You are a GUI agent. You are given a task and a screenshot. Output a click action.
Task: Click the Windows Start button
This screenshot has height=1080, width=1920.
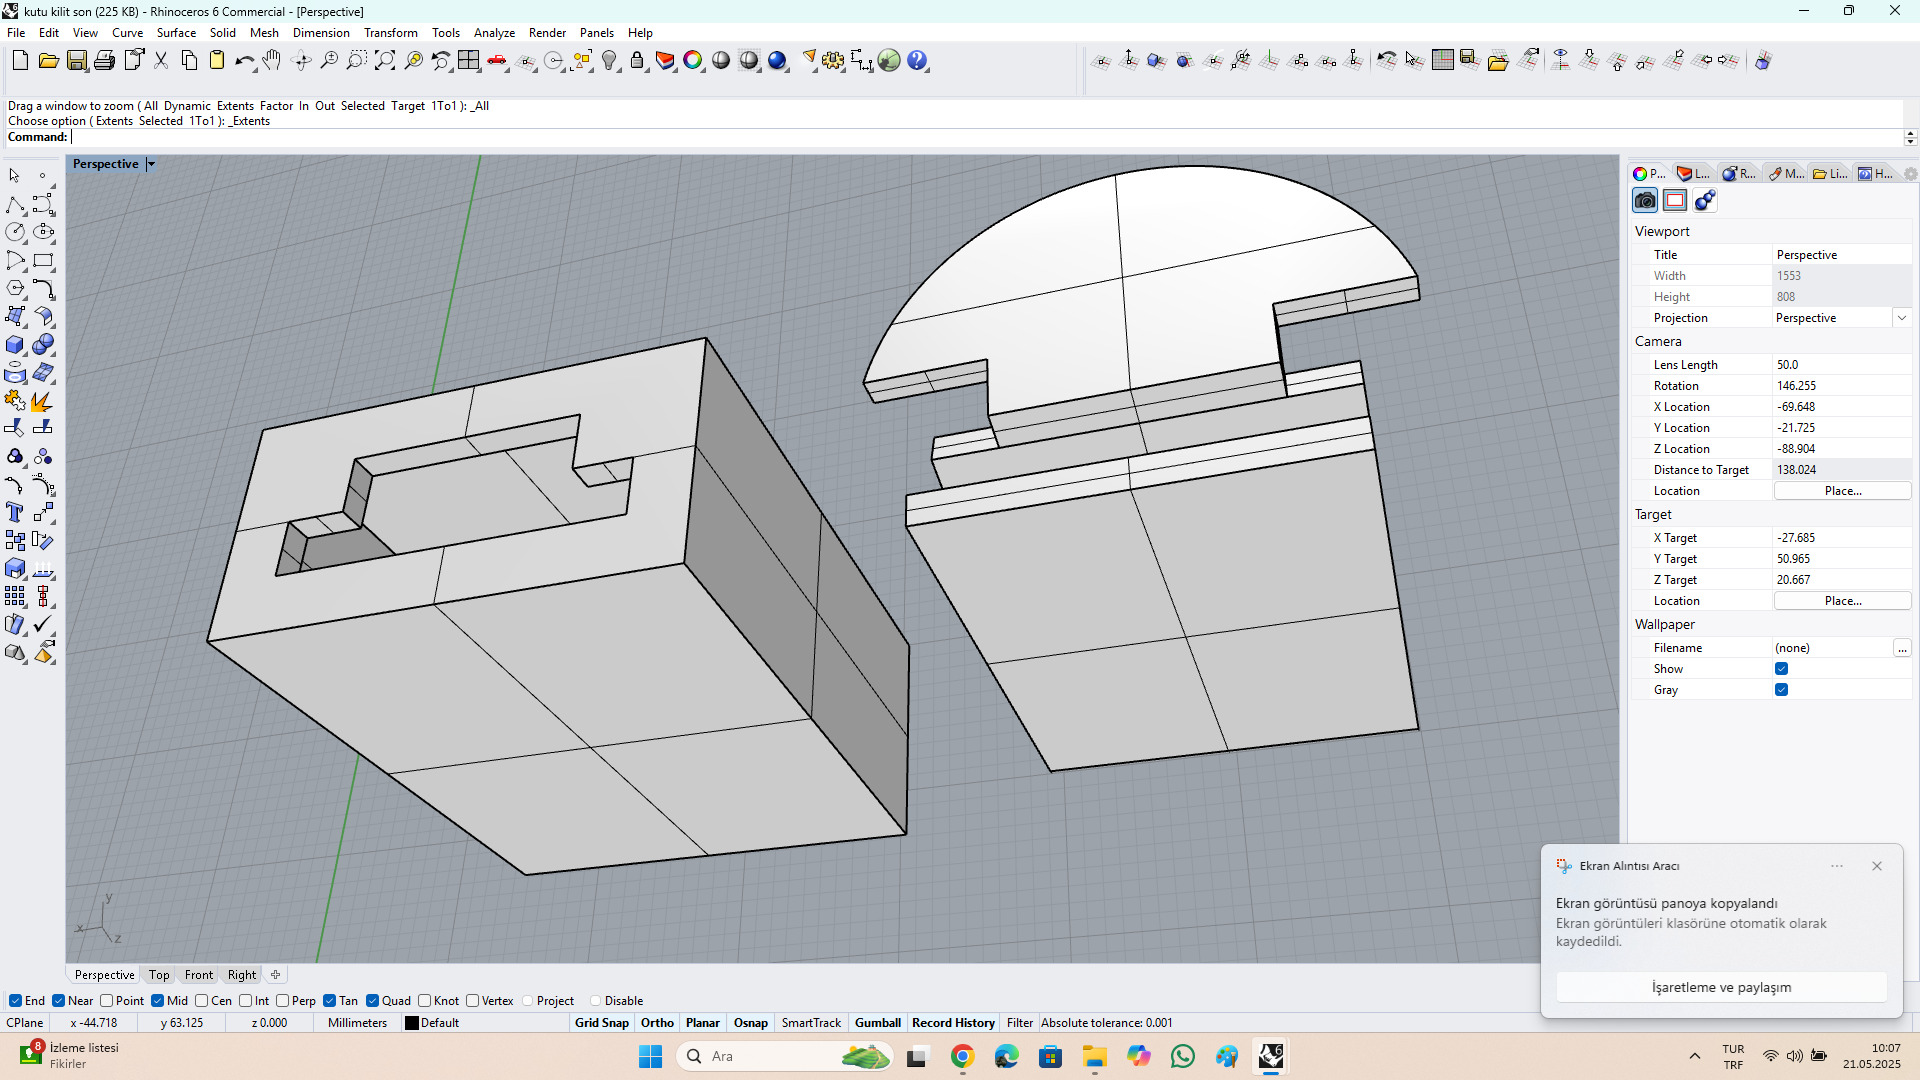pyautogui.click(x=650, y=1056)
